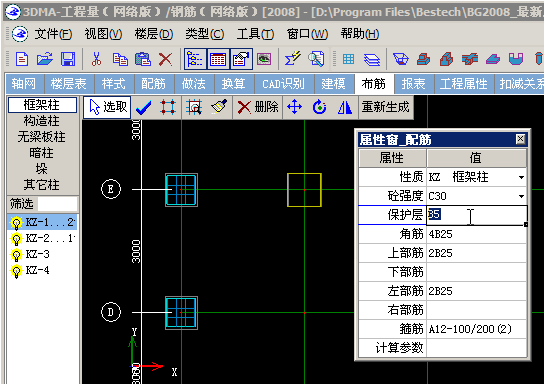The width and height of the screenshot is (544, 384).
Task: Open 帮助(H) menu
Action: (360, 34)
